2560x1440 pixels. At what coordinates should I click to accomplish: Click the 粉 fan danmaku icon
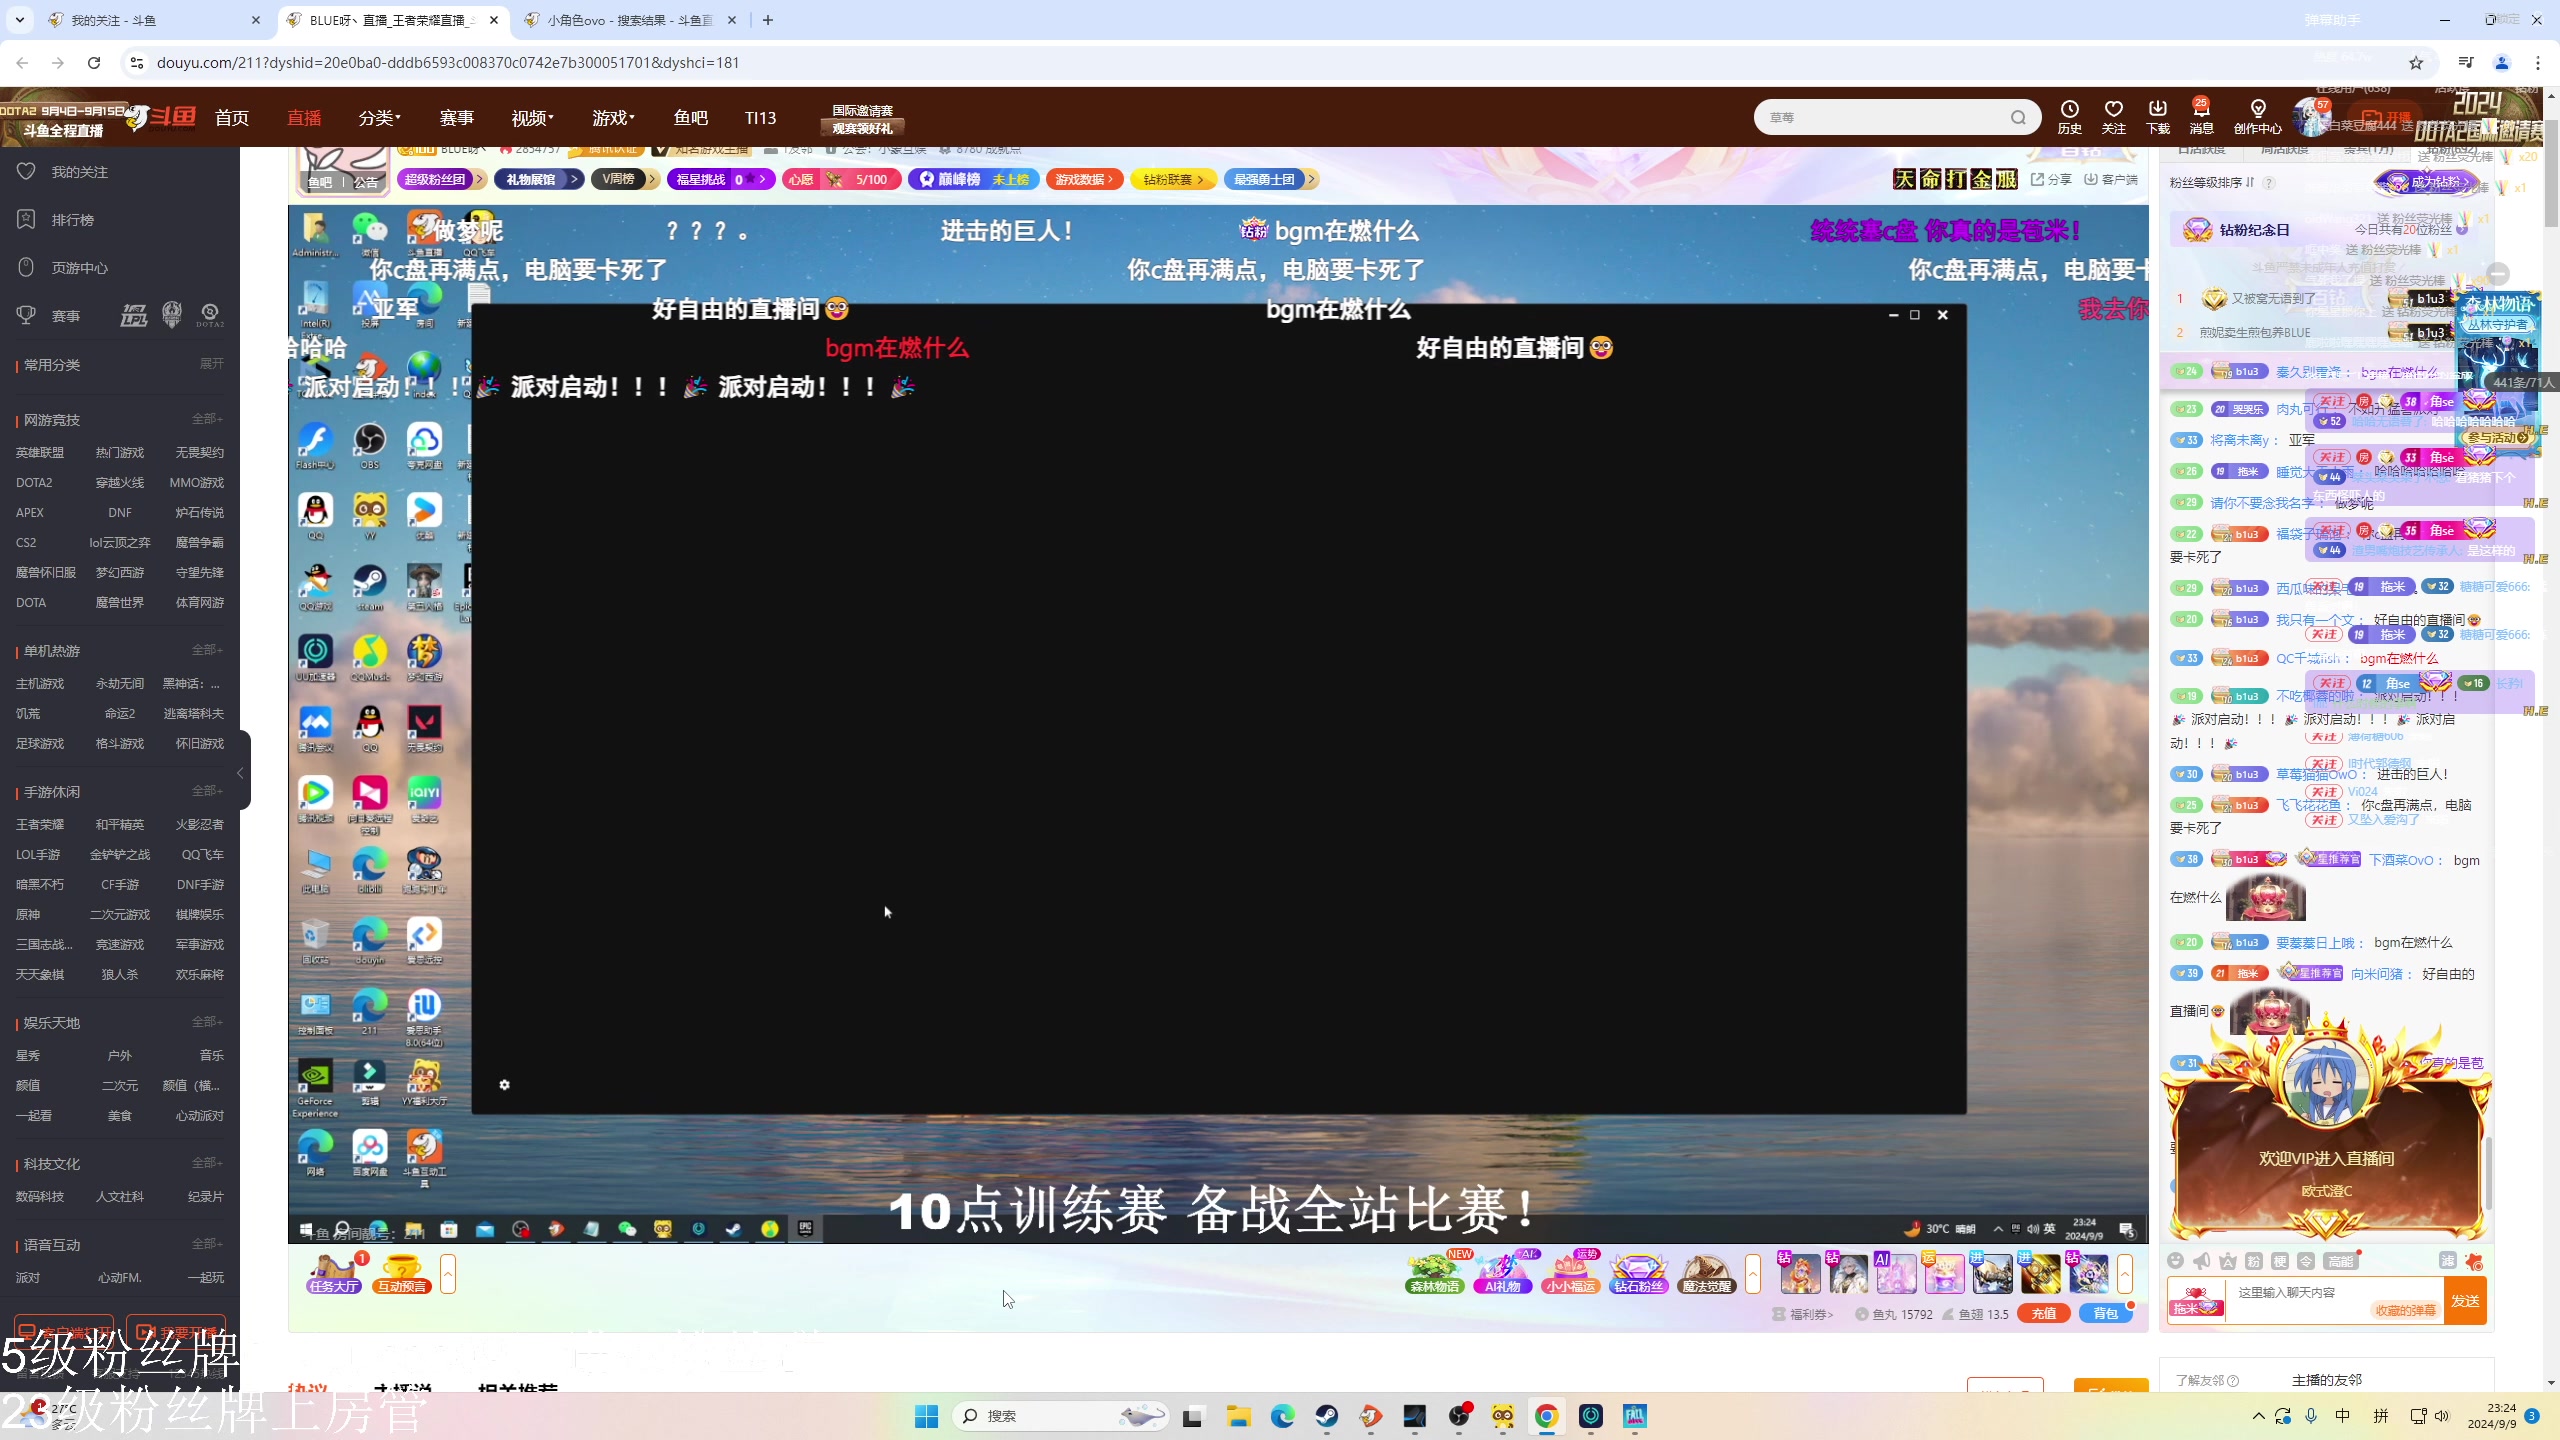(x=2253, y=1261)
